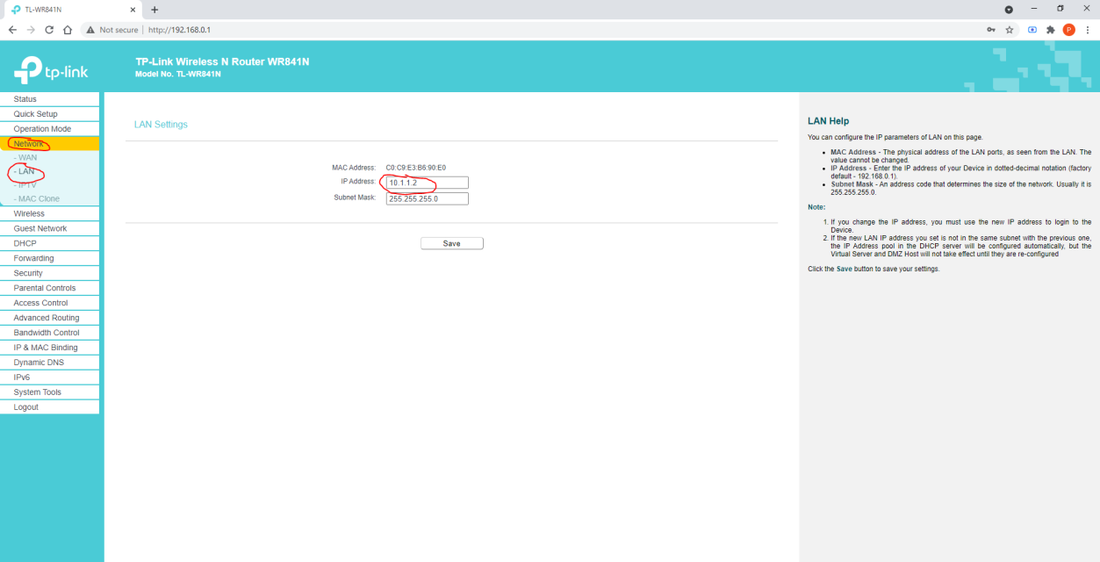Image resolution: width=1100 pixels, height=562 pixels.
Task: Click TP-Link Wireless N Router WR841N title
Action: click(x=222, y=62)
